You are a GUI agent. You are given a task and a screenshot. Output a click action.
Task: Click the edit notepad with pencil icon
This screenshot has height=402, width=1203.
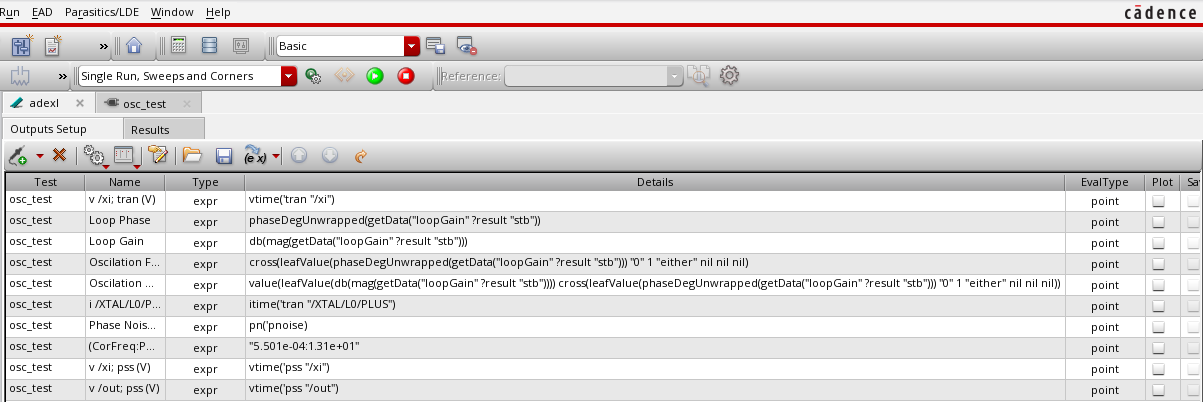(x=157, y=156)
